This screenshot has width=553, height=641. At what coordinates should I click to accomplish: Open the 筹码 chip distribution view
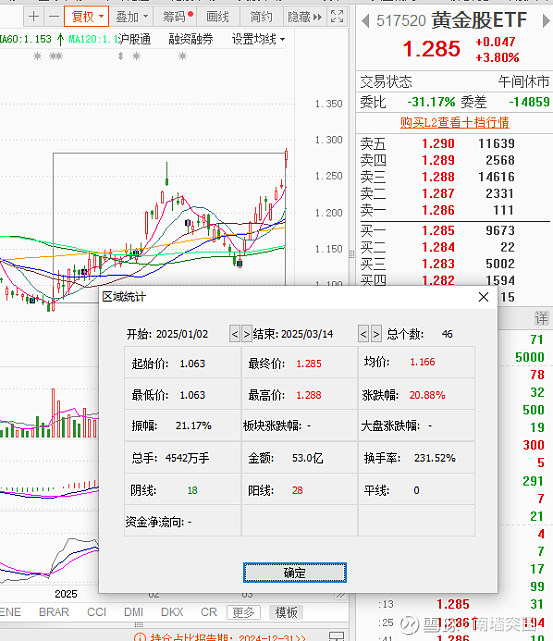177,17
